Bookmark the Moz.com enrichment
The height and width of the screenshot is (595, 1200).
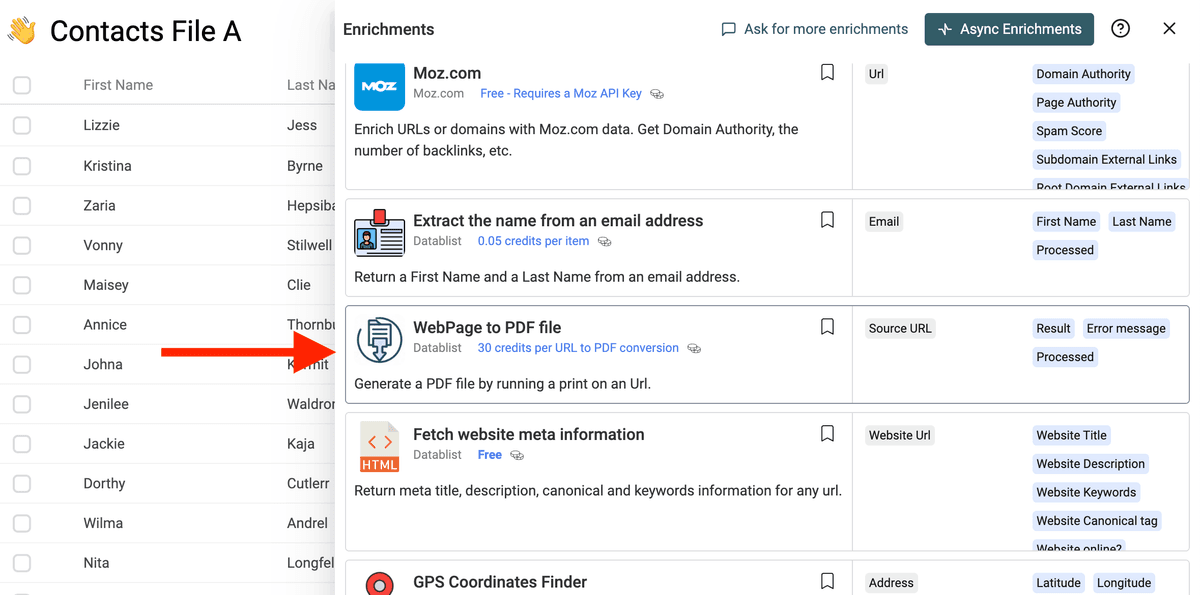827,72
